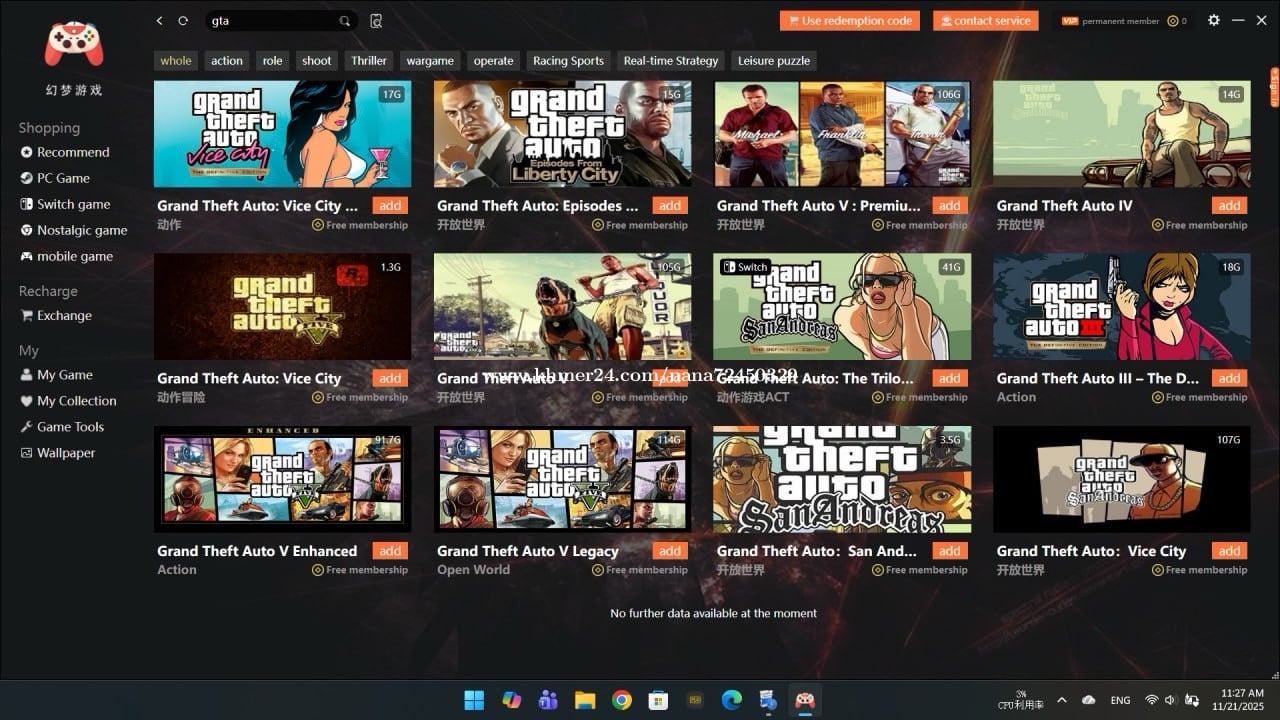This screenshot has height=720, width=1280.
Task: Open Game Tools from the sidebar
Action: pos(70,427)
